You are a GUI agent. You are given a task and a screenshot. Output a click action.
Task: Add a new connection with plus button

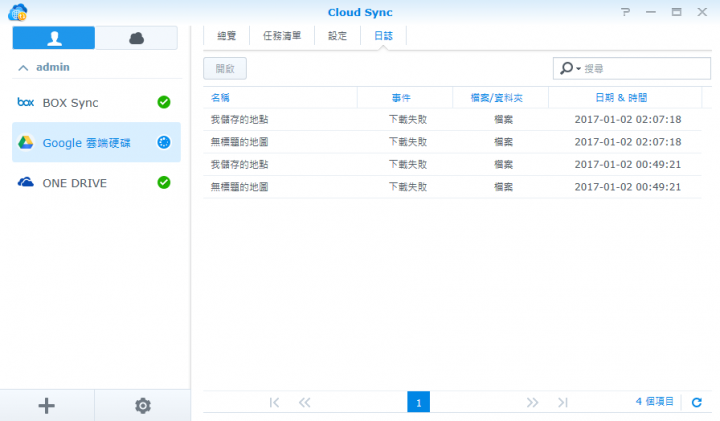pyautogui.click(x=46, y=405)
